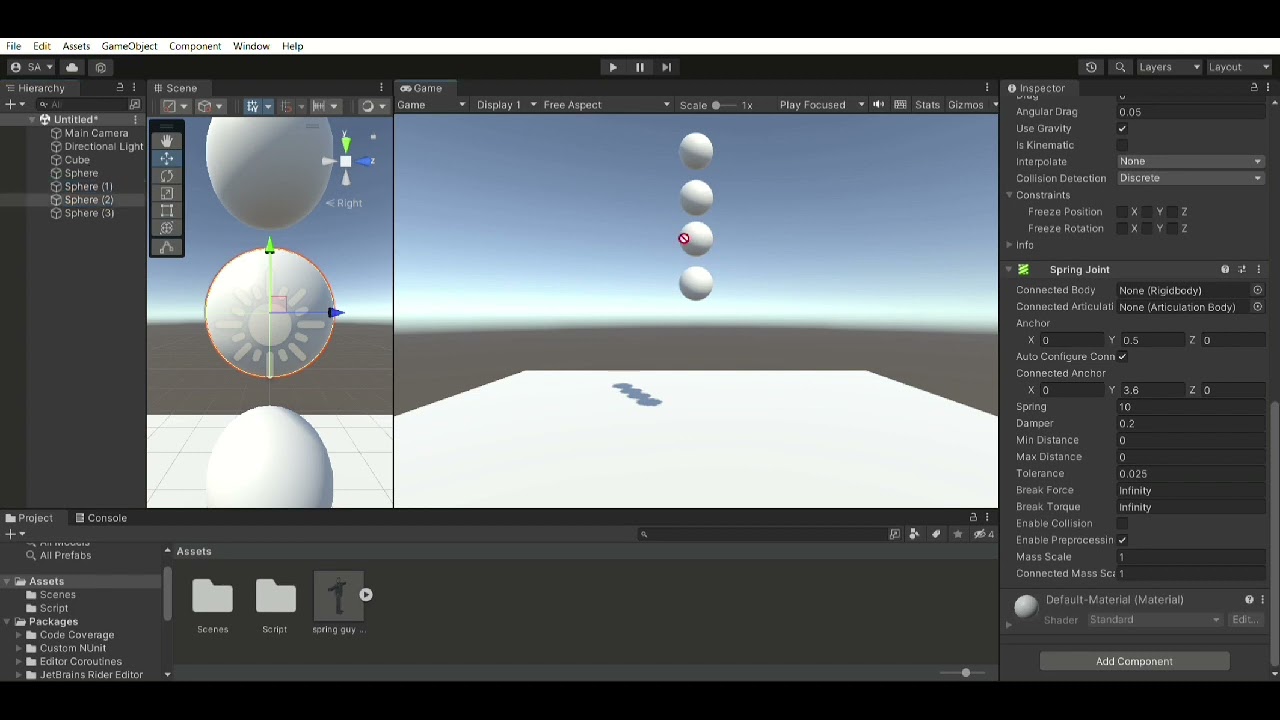Select the Hand tool in the Scene view
The width and height of the screenshot is (1280, 720).
(167, 141)
